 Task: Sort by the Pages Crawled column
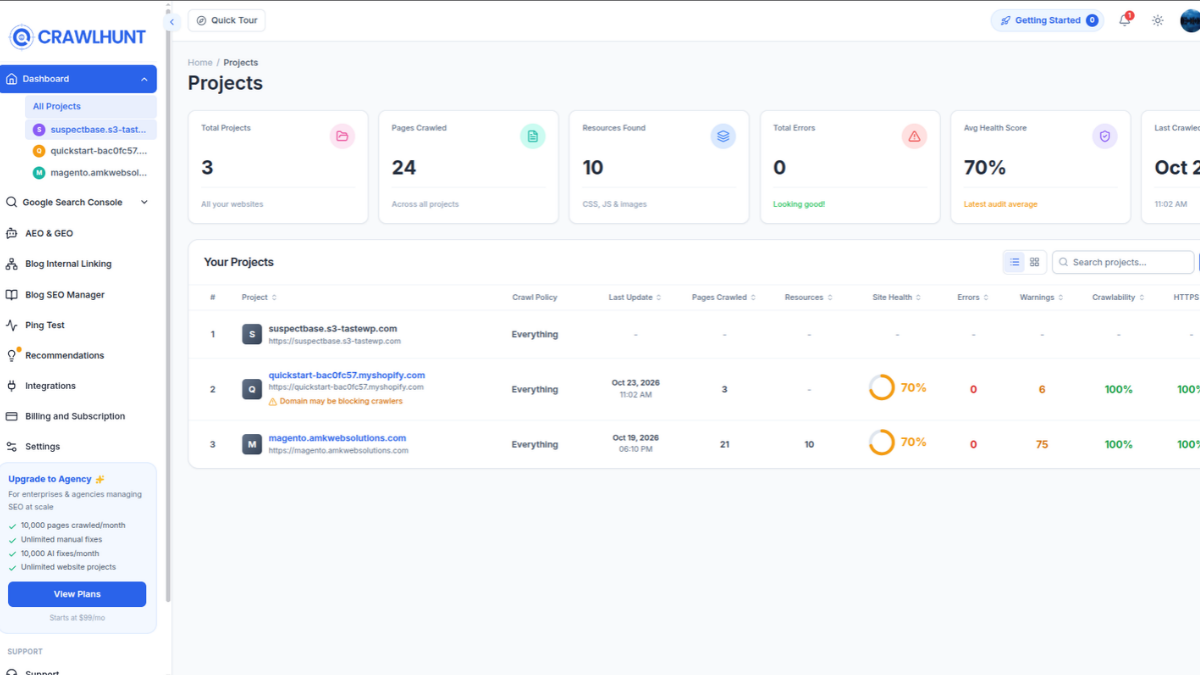724,298
